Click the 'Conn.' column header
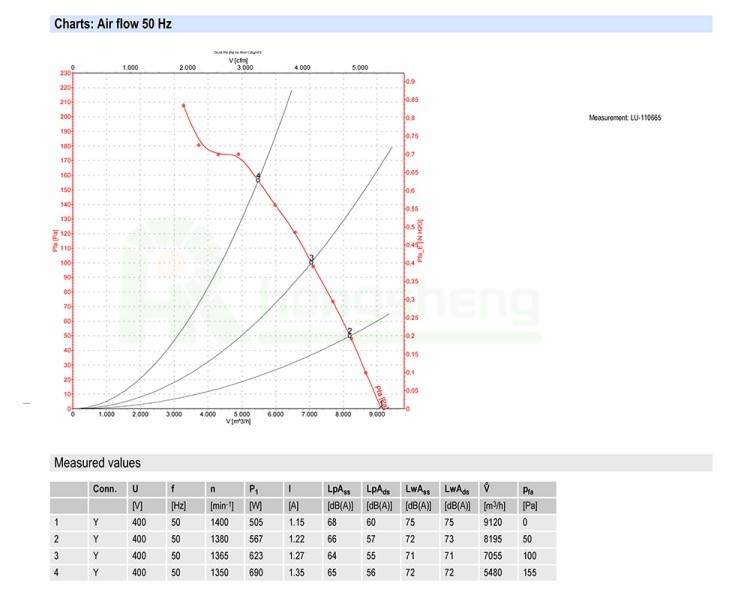Image resolution: width=750 pixels, height=592 pixels. coord(104,490)
